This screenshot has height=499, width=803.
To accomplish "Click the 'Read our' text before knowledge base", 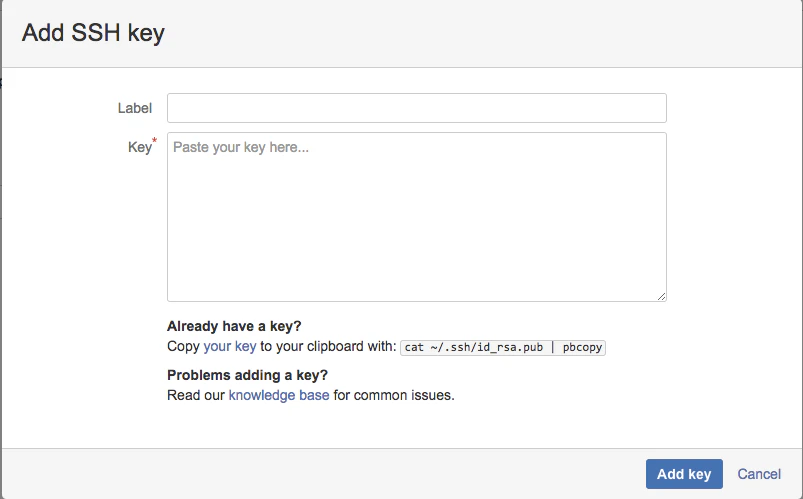I will click(196, 396).
